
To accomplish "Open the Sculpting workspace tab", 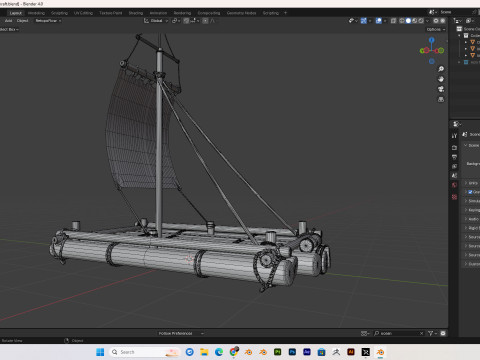I will coord(59,13).
